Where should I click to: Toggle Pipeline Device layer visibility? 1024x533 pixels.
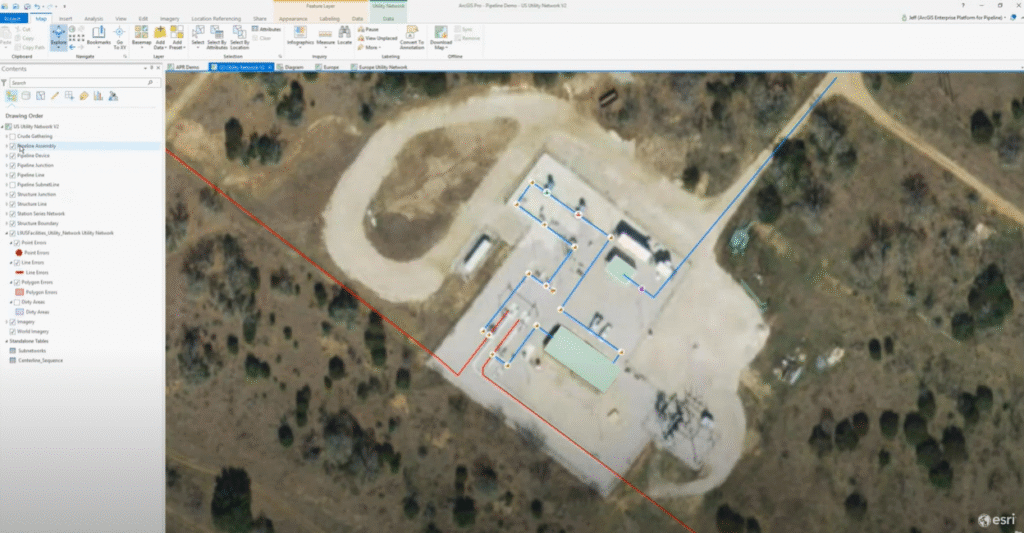click(12, 156)
